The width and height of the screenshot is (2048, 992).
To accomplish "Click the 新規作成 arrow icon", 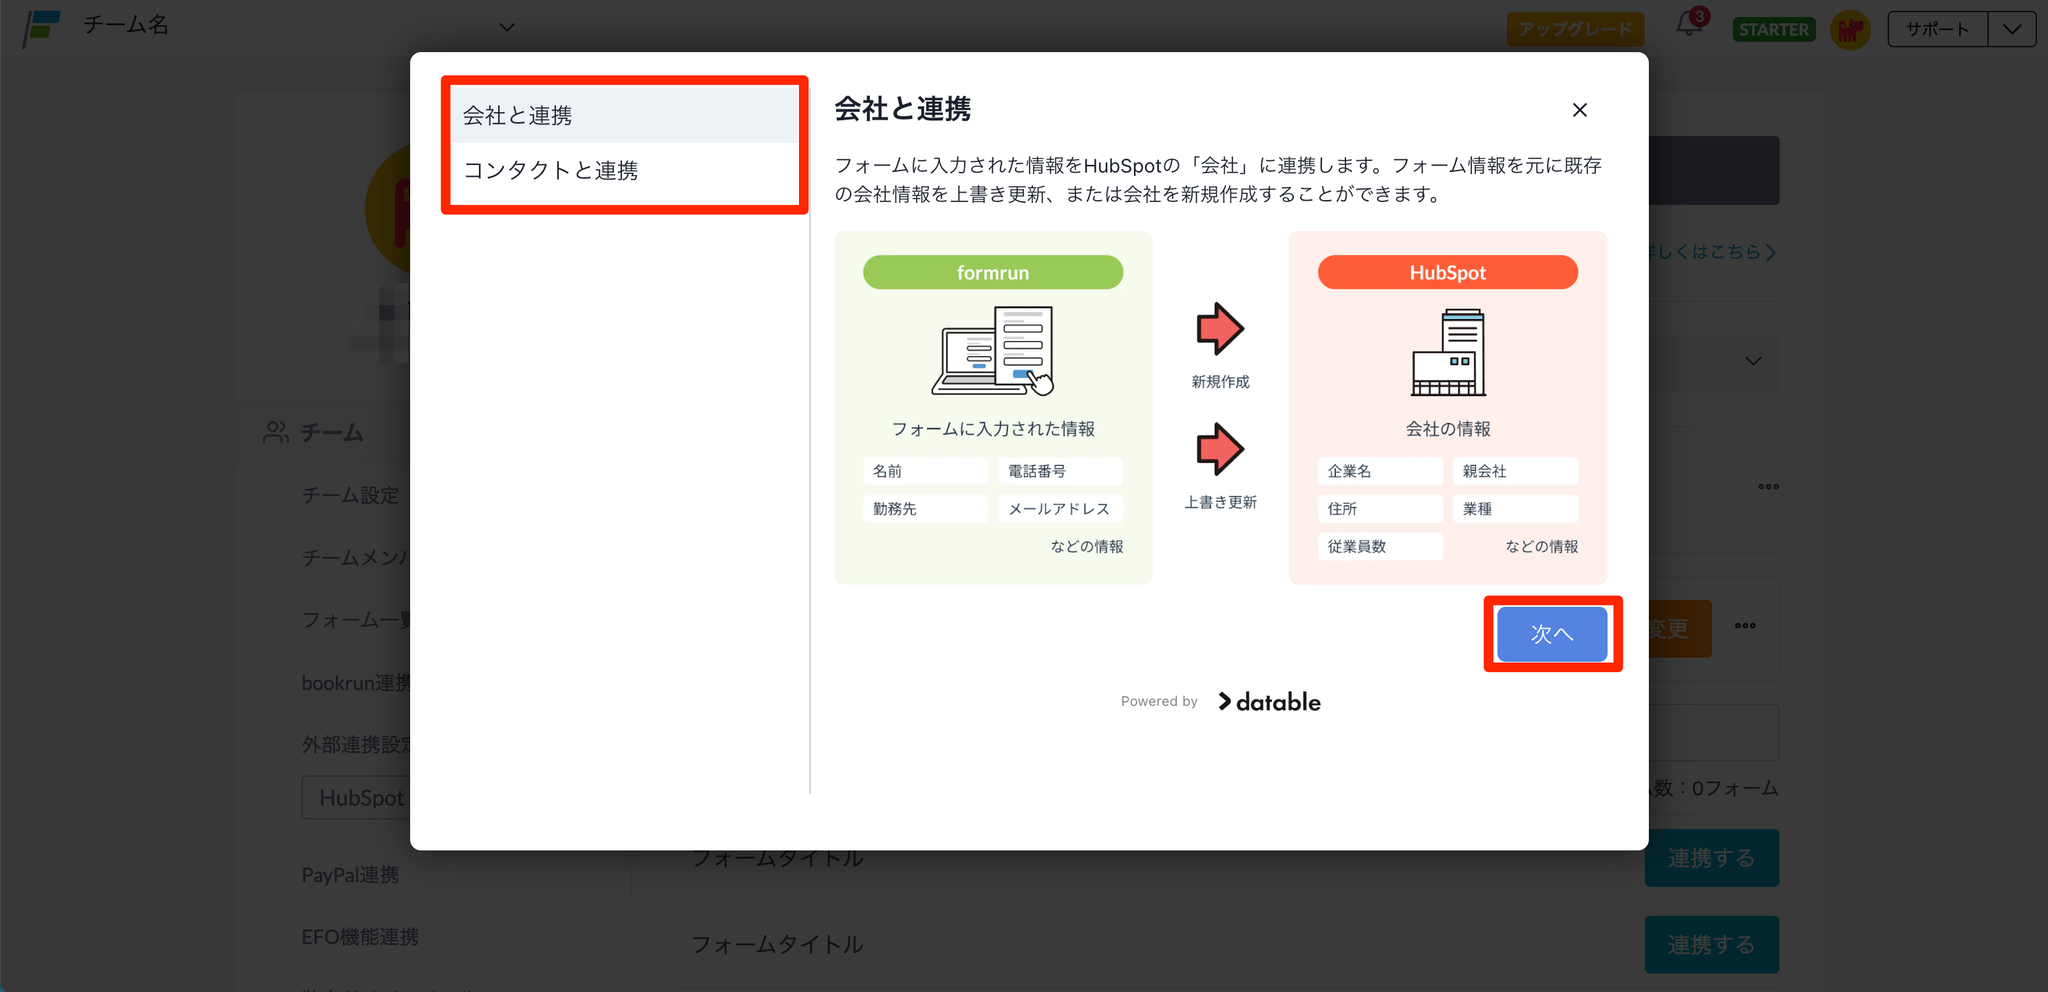I will click(x=1220, y=328).
